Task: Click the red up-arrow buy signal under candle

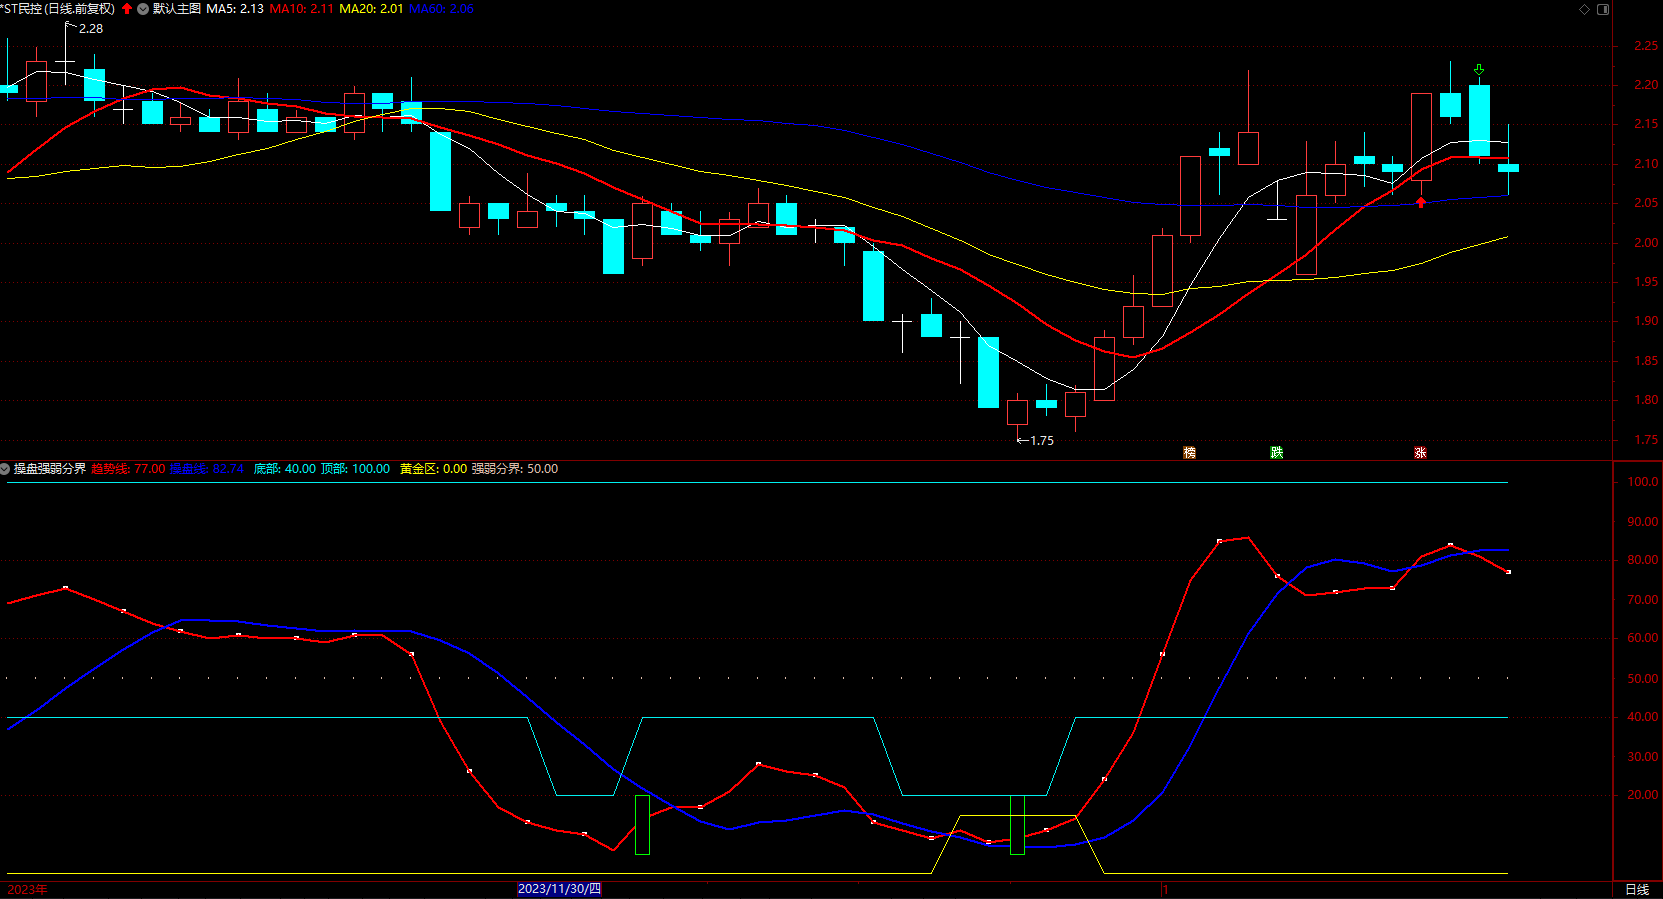Action: click(1421, 202)
